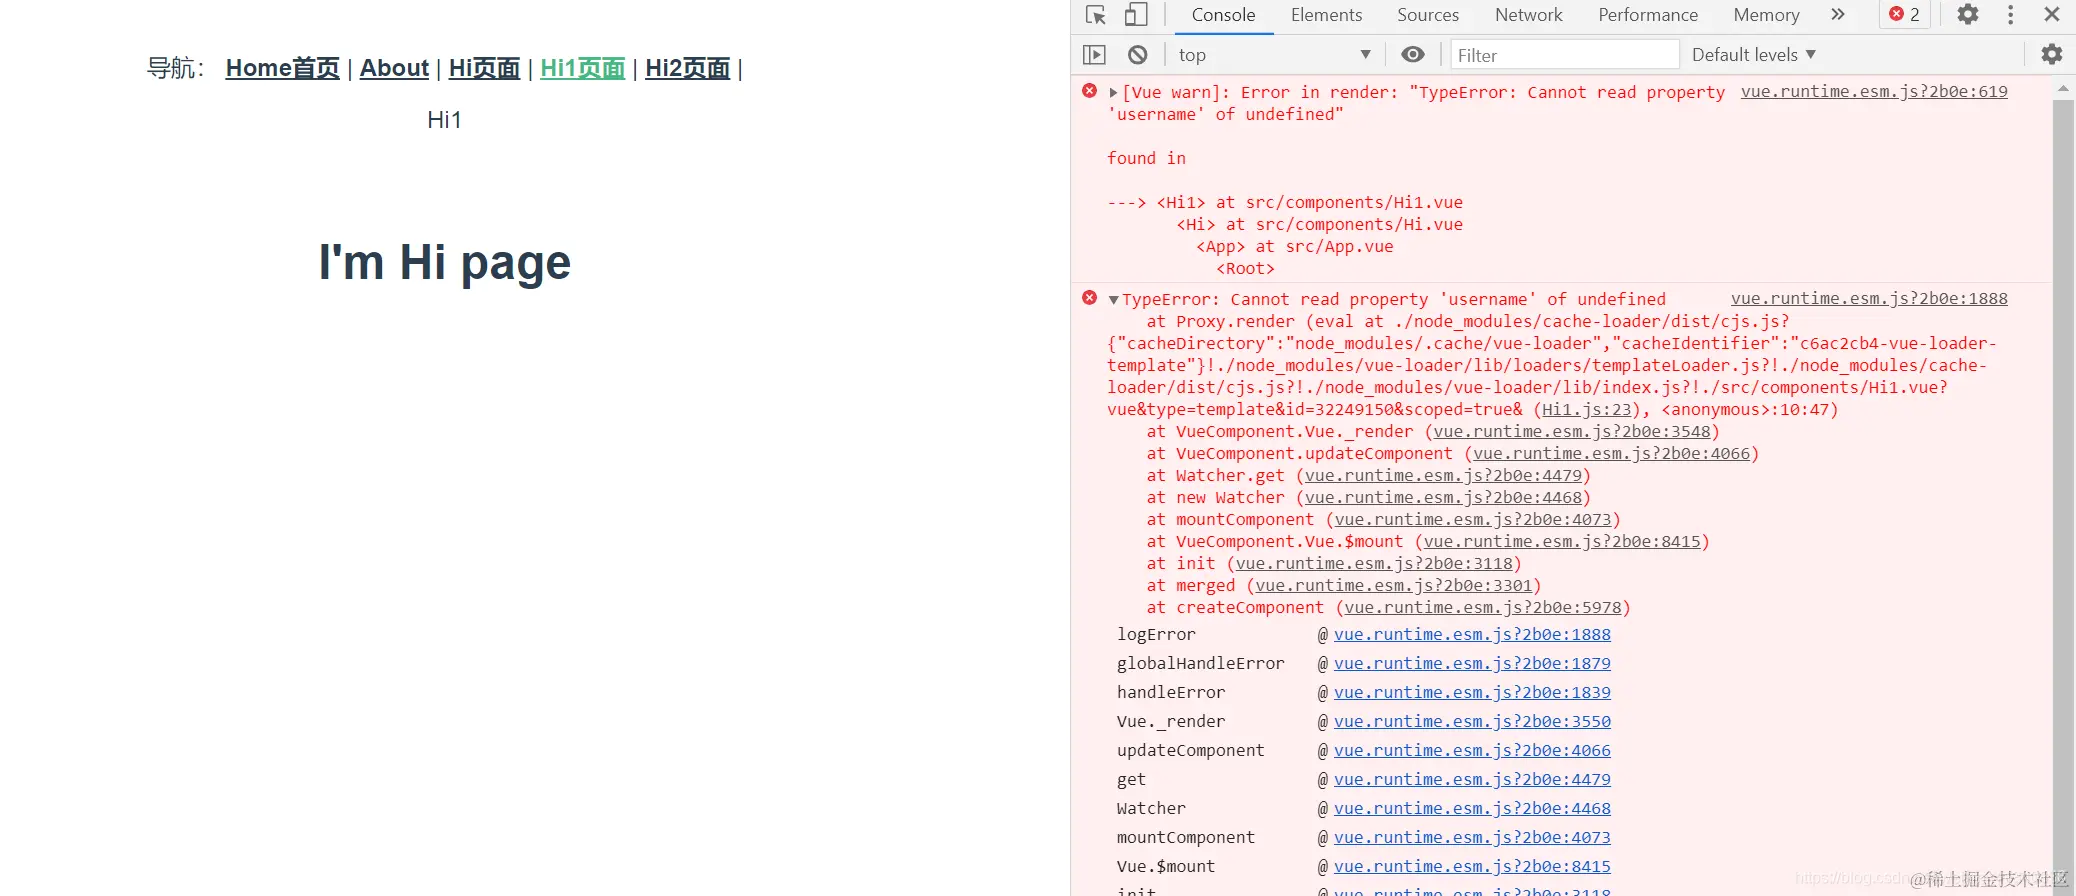Open new Watcher stack trace link
The width and height of the screenshot is (2076, 896).
coord(1444,497)
